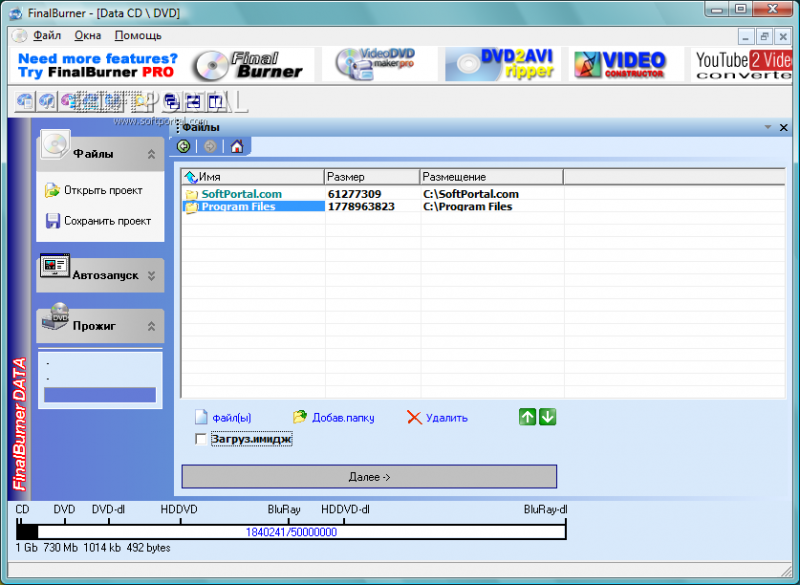Image resolution: width=800 pixels, height=585 pixels.
Task: Open the Файл menu
Action: pos(47,36)
